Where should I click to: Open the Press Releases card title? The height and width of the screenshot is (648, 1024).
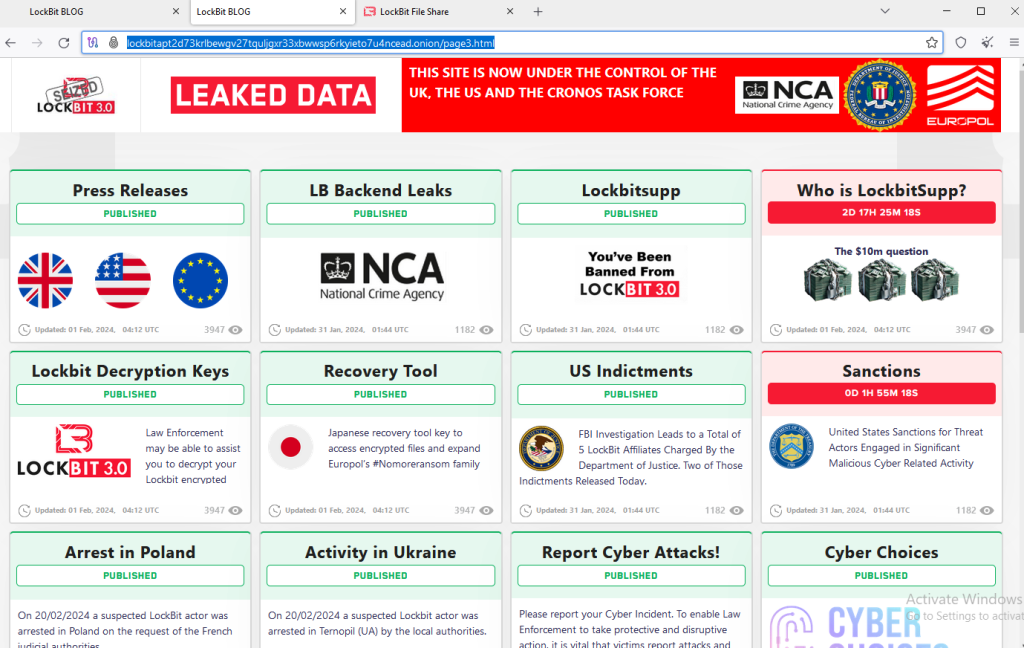[x=130, y=190]
